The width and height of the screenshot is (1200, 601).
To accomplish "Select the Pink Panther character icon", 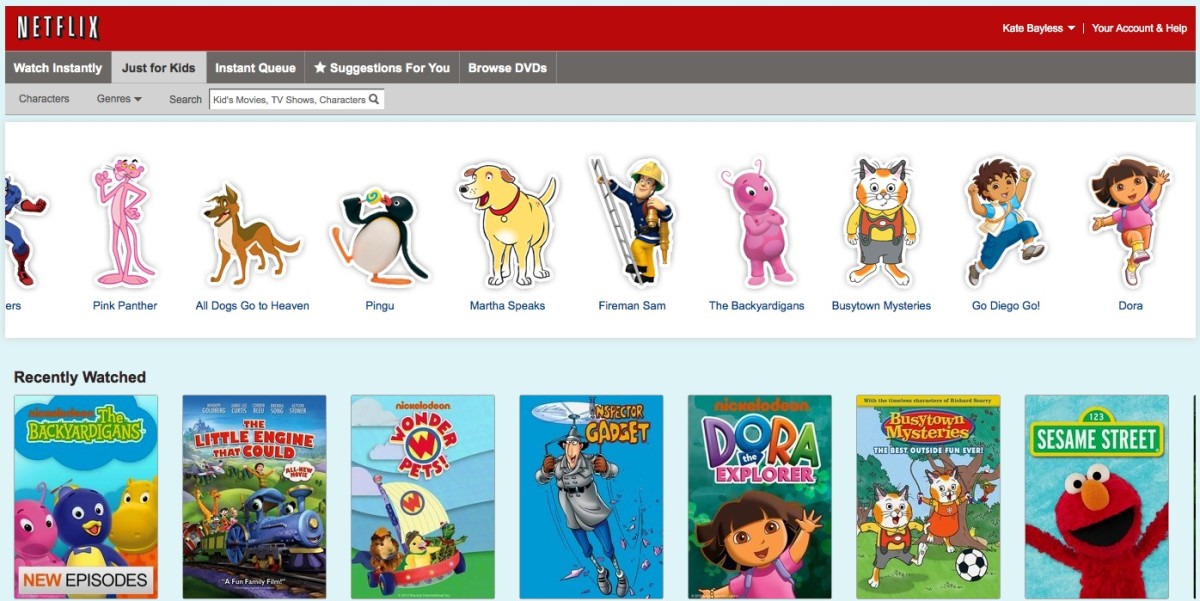I will (x=124, y=221).
